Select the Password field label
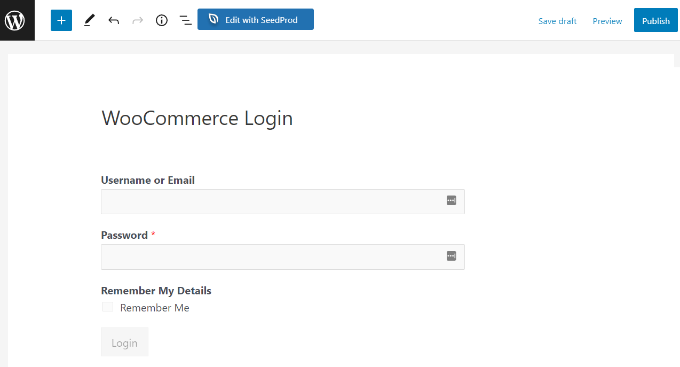Image resolution: width=680 pixels, height=367 pixels. (124, 235)
